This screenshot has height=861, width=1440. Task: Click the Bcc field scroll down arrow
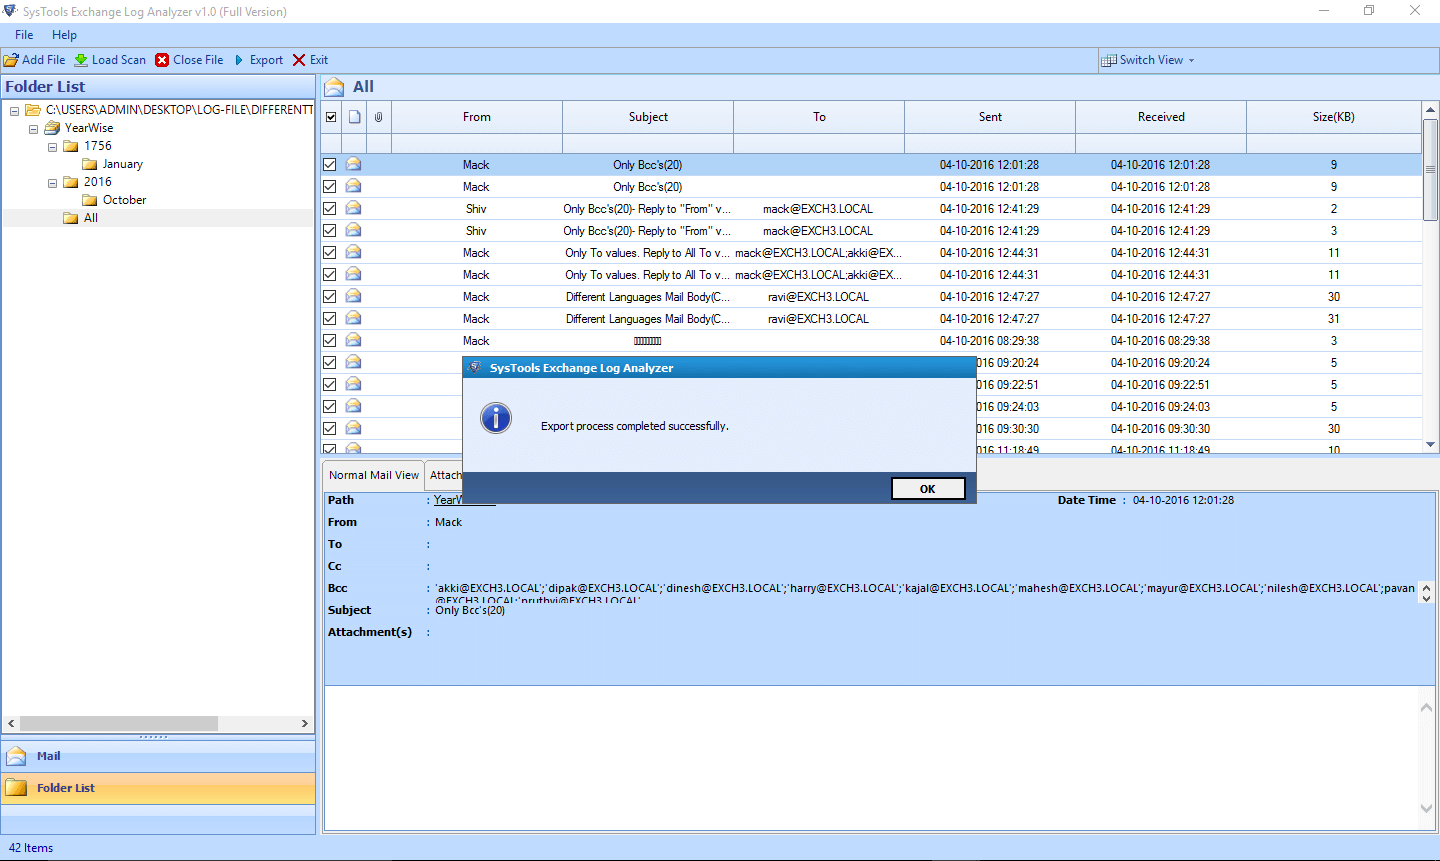pyautogui.click(x=1427, y=597)
